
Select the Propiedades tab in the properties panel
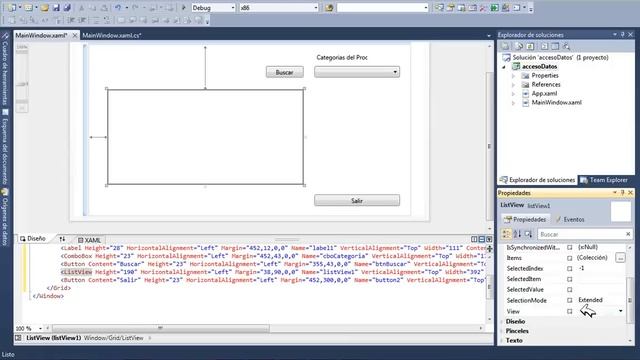coord(525,220)
